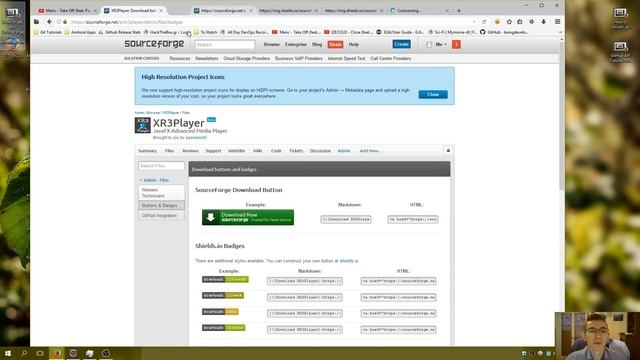Click the XR3Player project icon
Viewport: 640px width, 360px height.
(142, 125)
